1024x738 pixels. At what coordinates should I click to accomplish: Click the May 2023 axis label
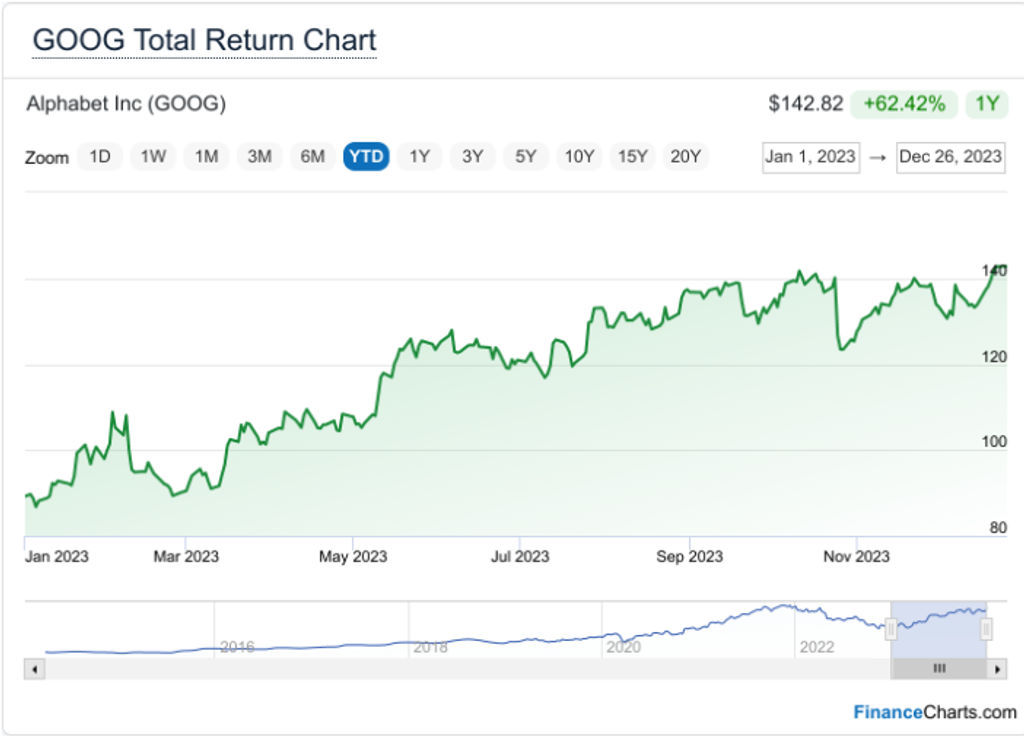pyautogui.click(x=353, y=557)
